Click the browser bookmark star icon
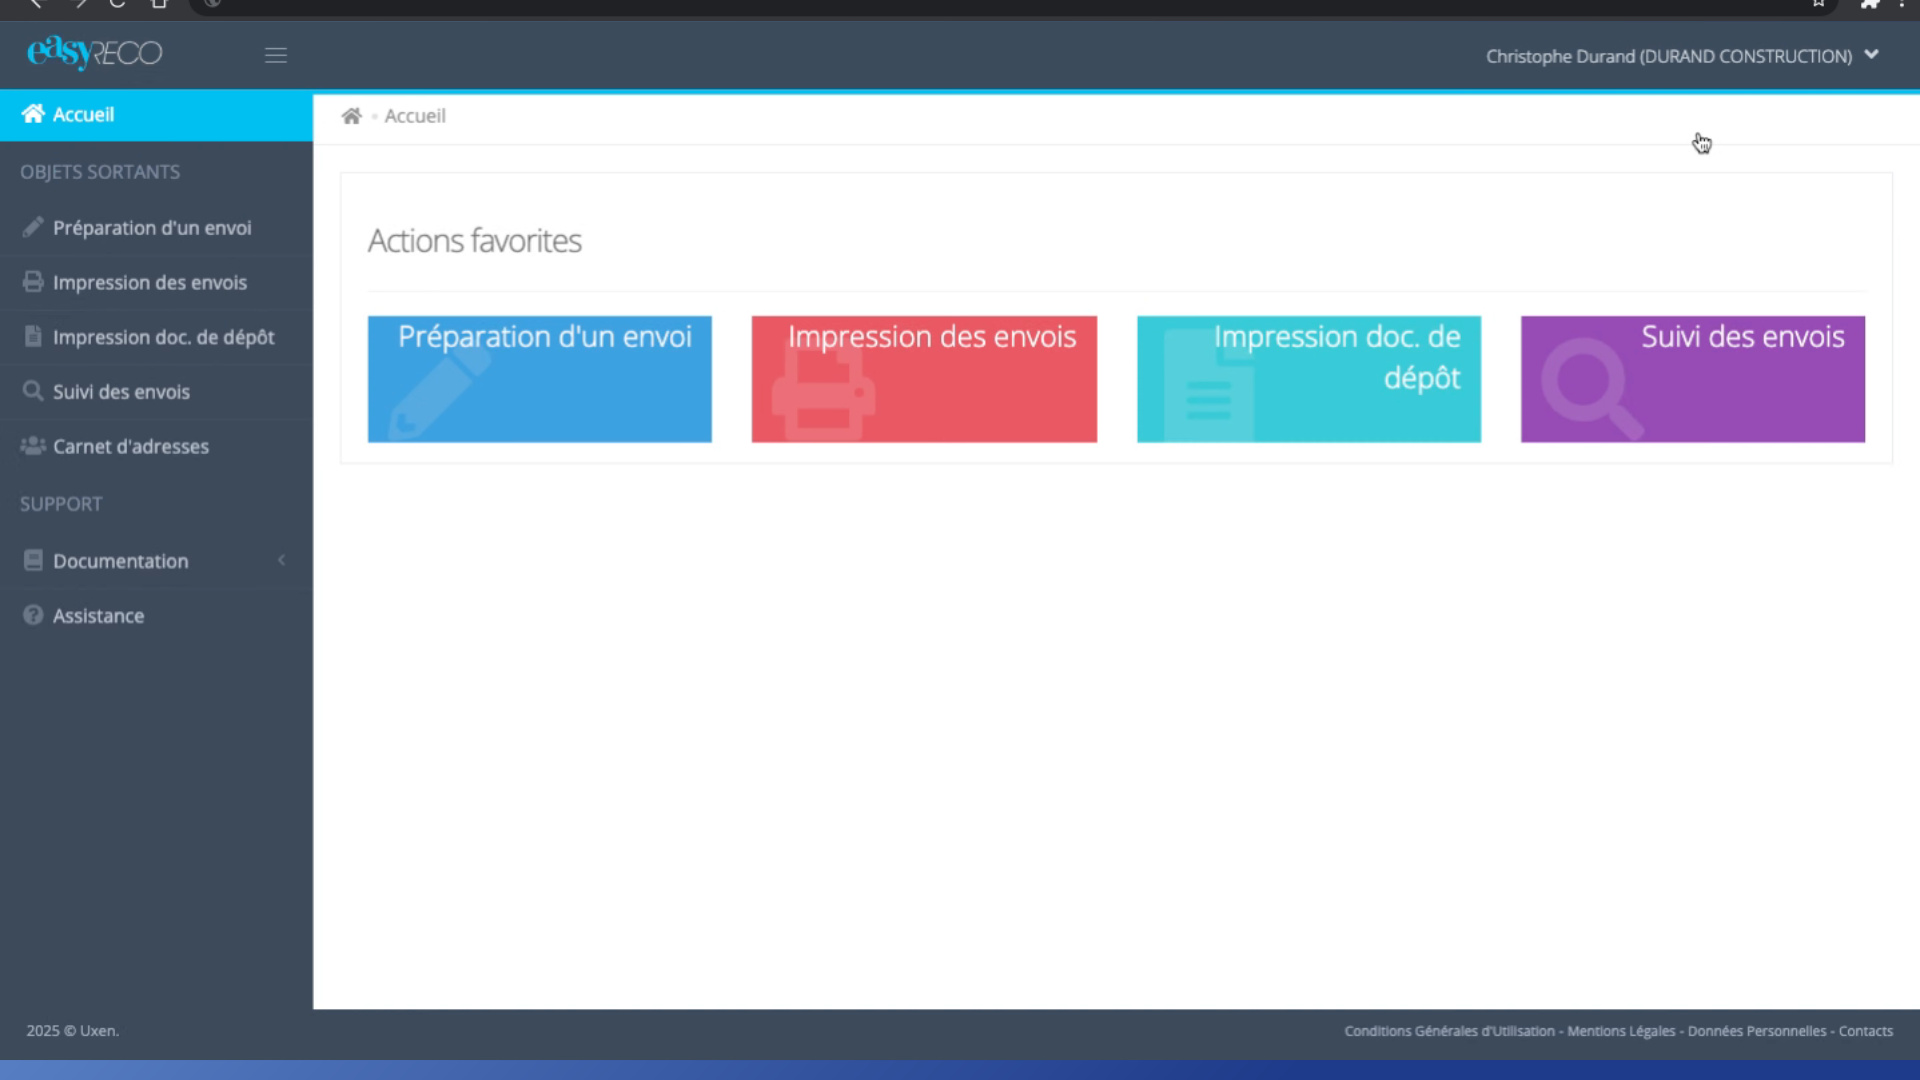Image resolution: width=1920 pixels, height=1080 pixels. point(1819,4)
